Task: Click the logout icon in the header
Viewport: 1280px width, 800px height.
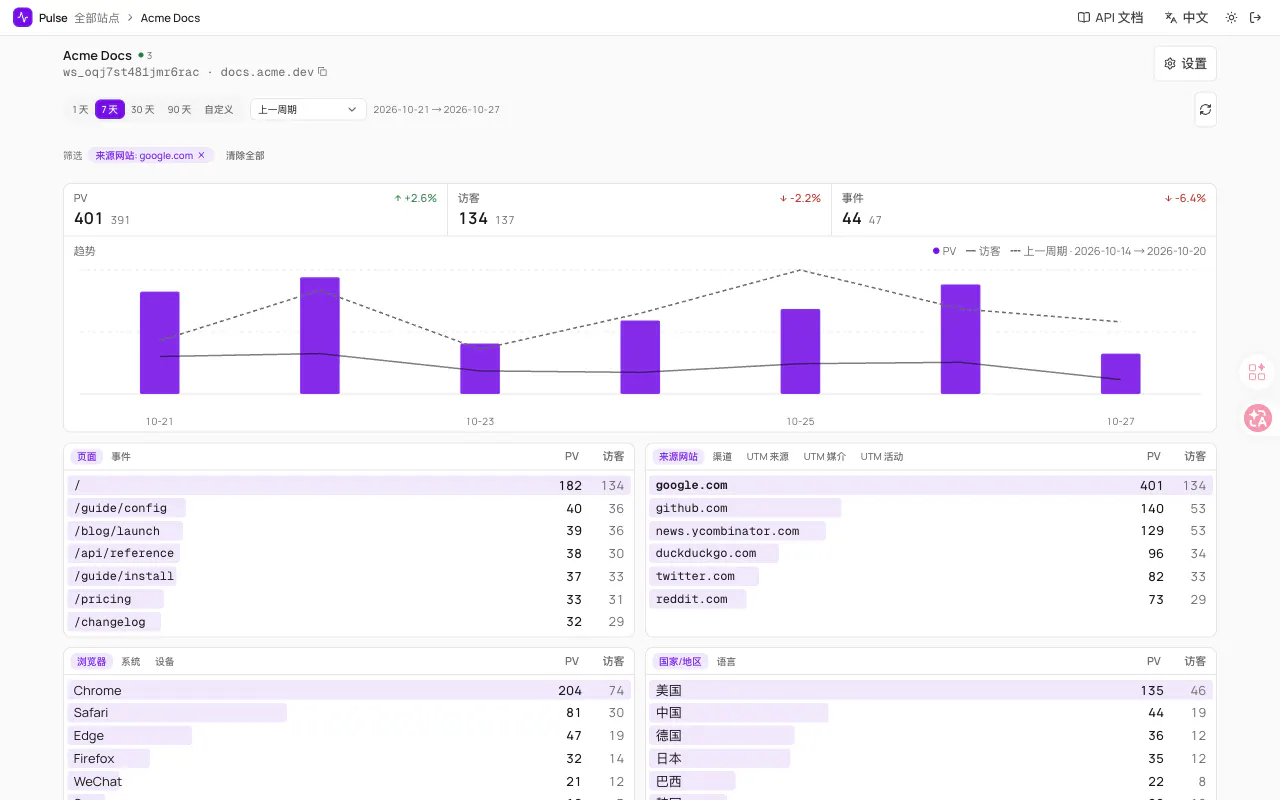Action: click(1256, 17)
